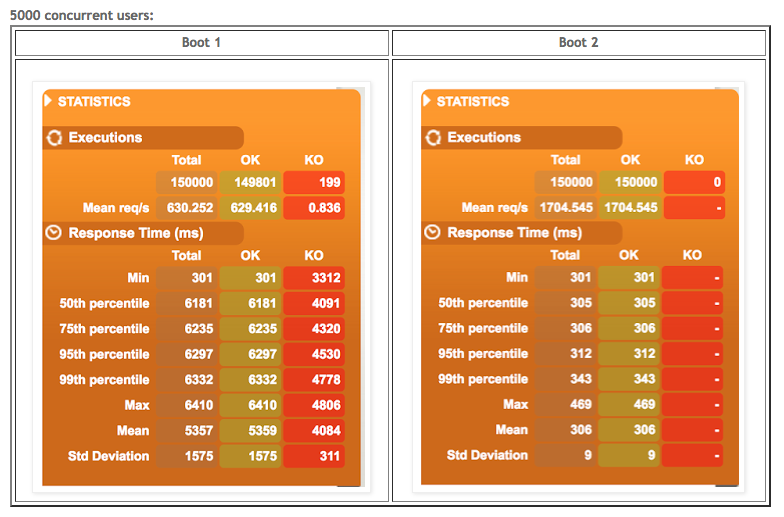This screenshot has width=784, height=517.
Task: Click Boot 1 mean req/s OK 629.416
Action: (x=250, y=208)
